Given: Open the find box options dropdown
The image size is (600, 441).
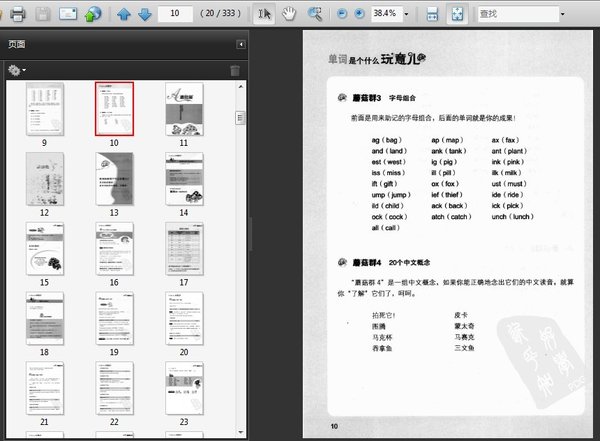Looking at the screenshot, I should click(562, 14).
